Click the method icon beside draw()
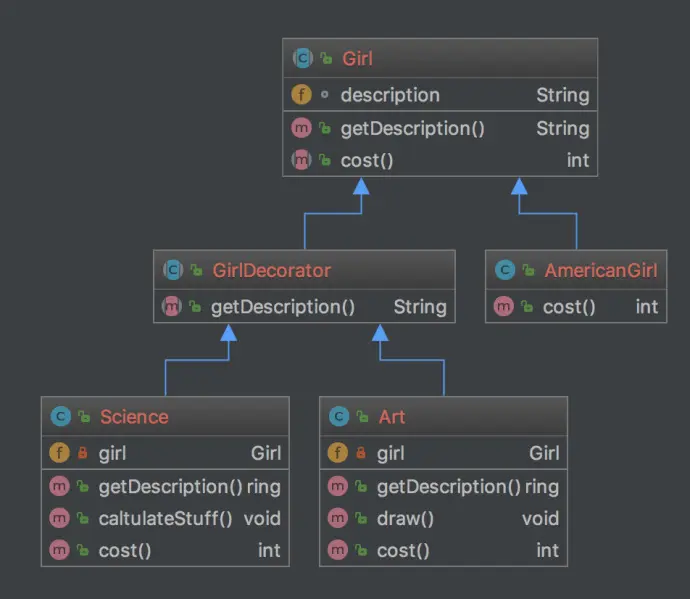 (339, 518)
